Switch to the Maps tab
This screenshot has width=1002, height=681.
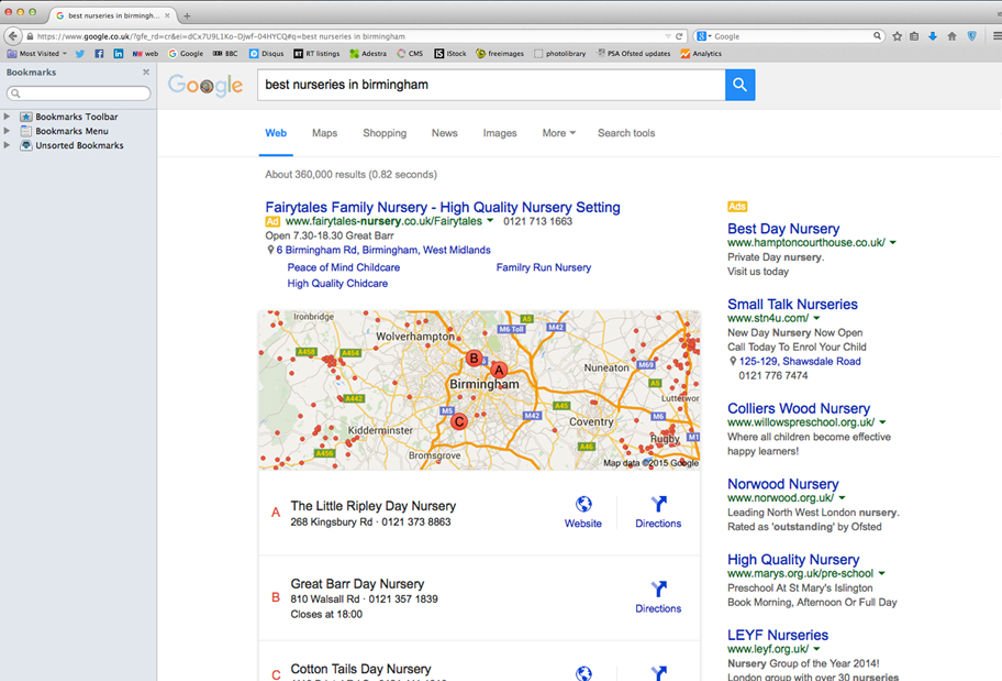click(x=325, y=133)
